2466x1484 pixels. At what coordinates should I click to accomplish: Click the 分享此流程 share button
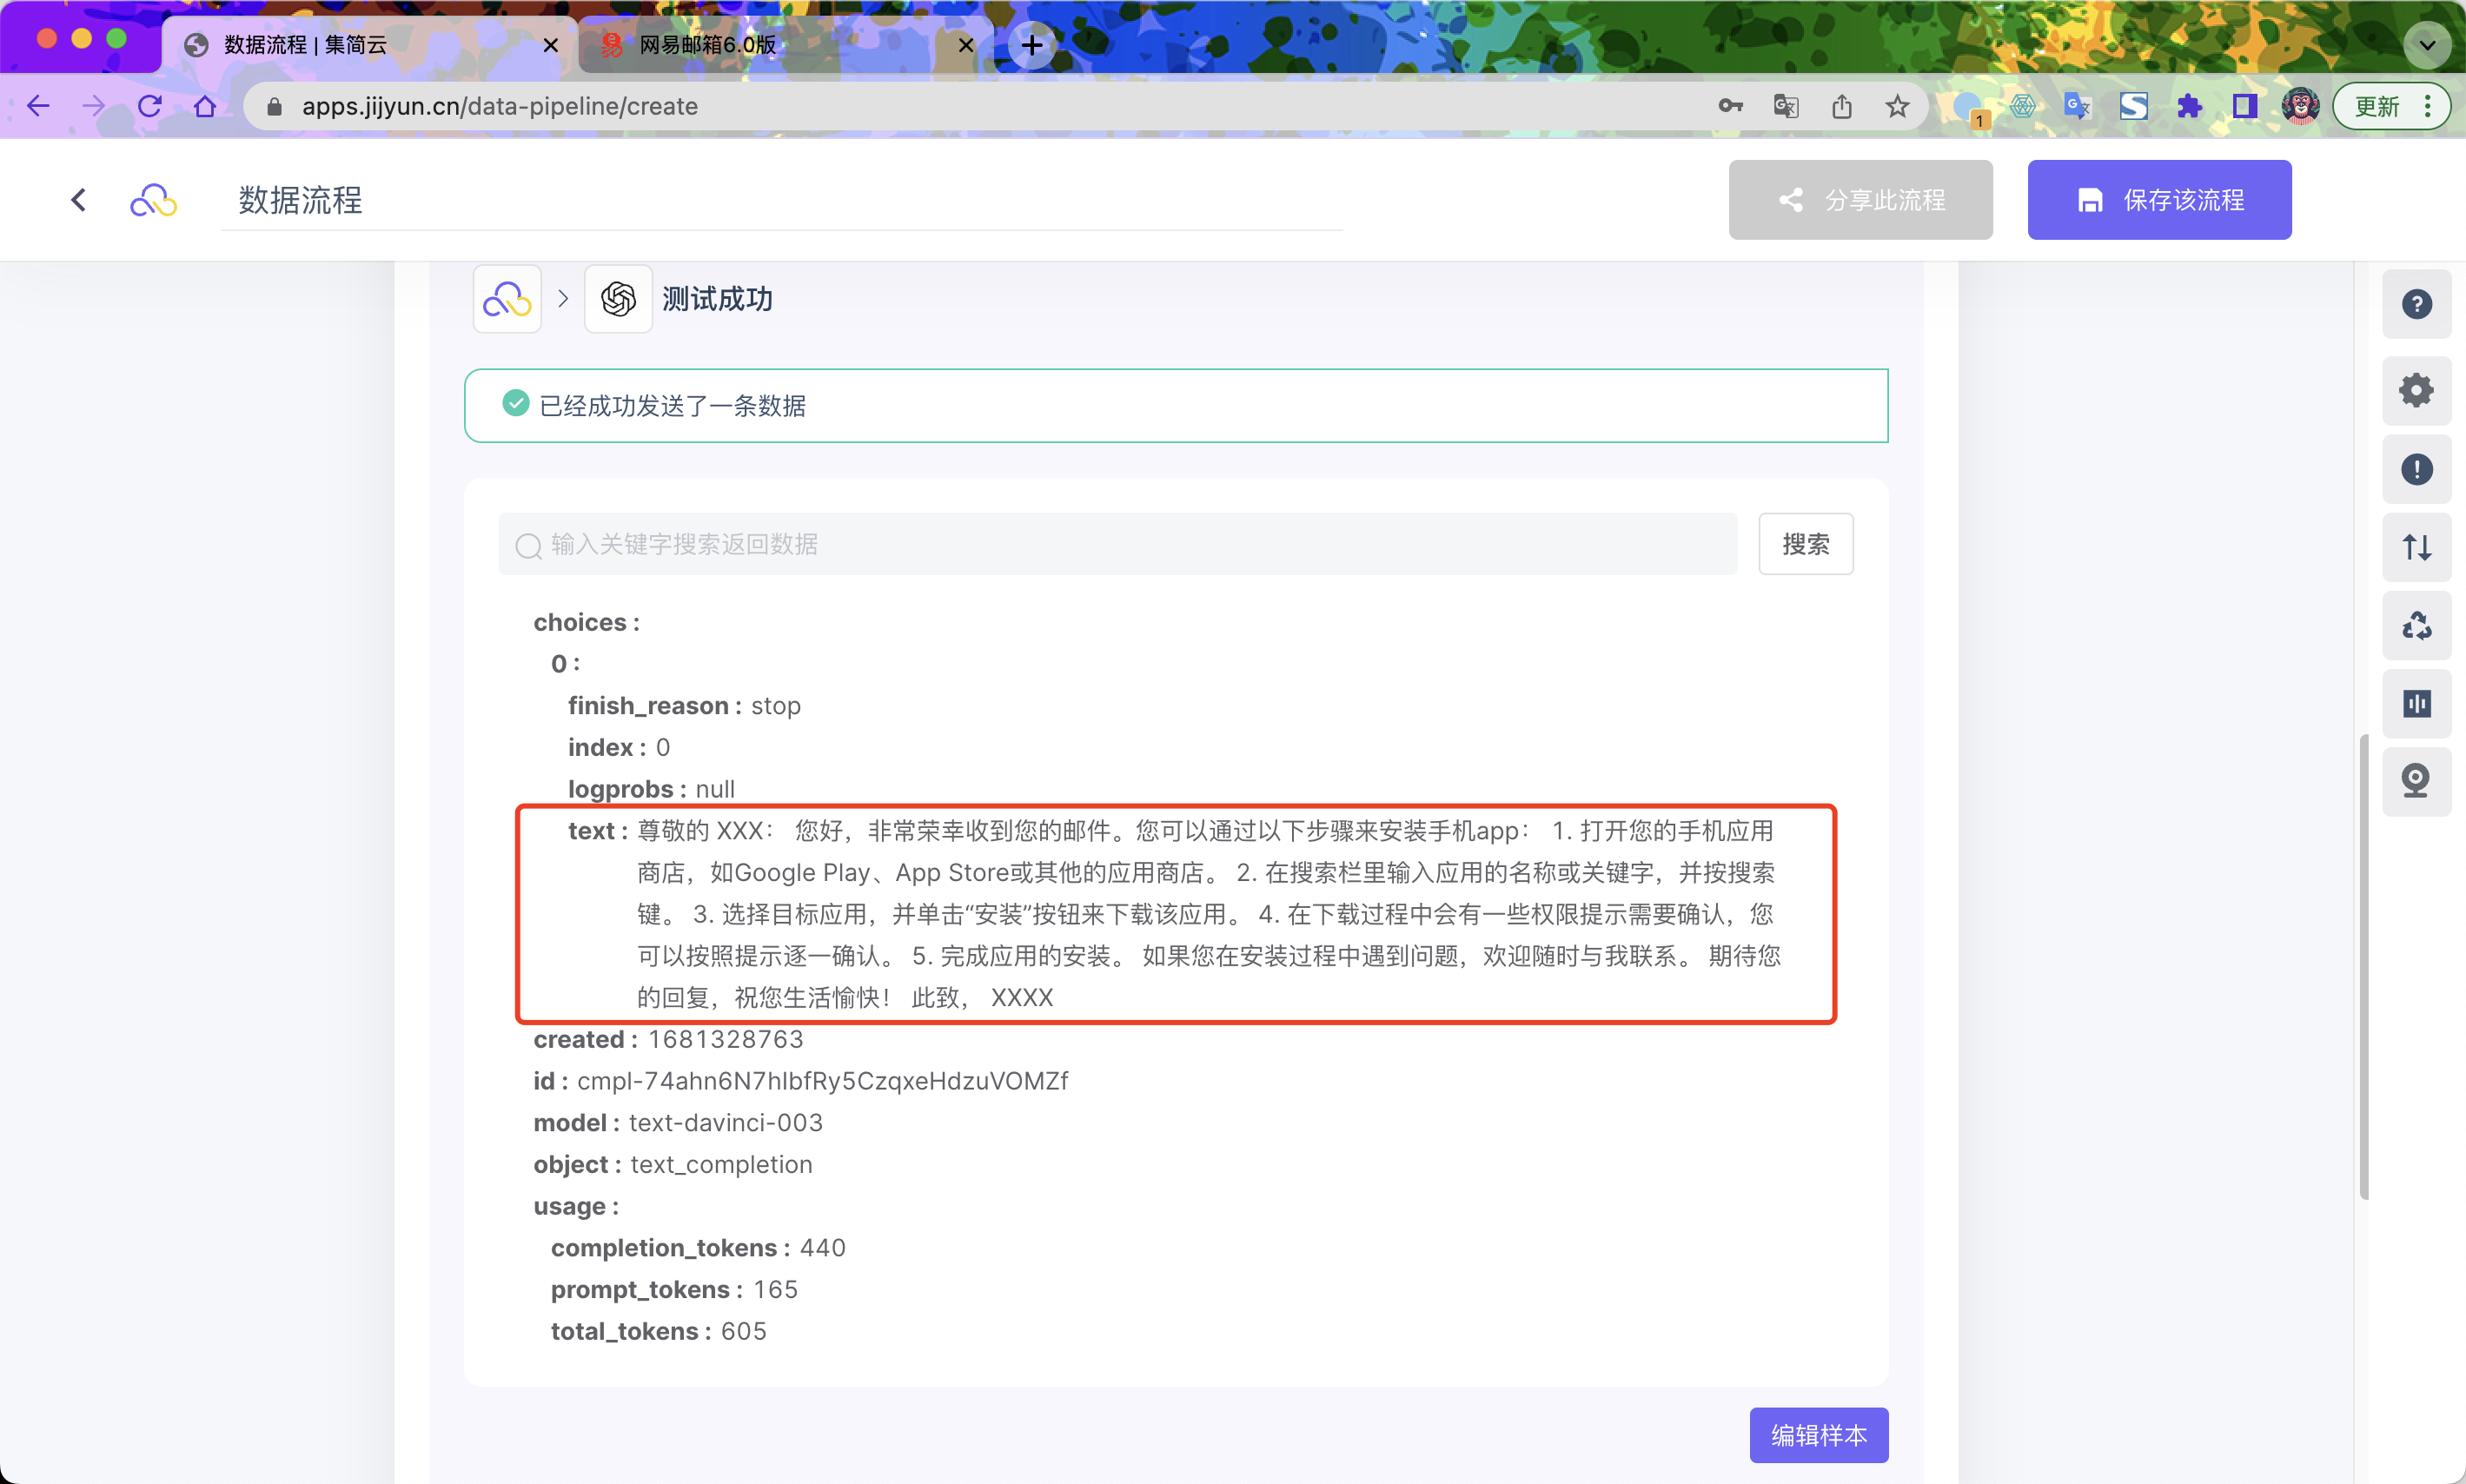pyautogui.click(x=1860, y=200)
